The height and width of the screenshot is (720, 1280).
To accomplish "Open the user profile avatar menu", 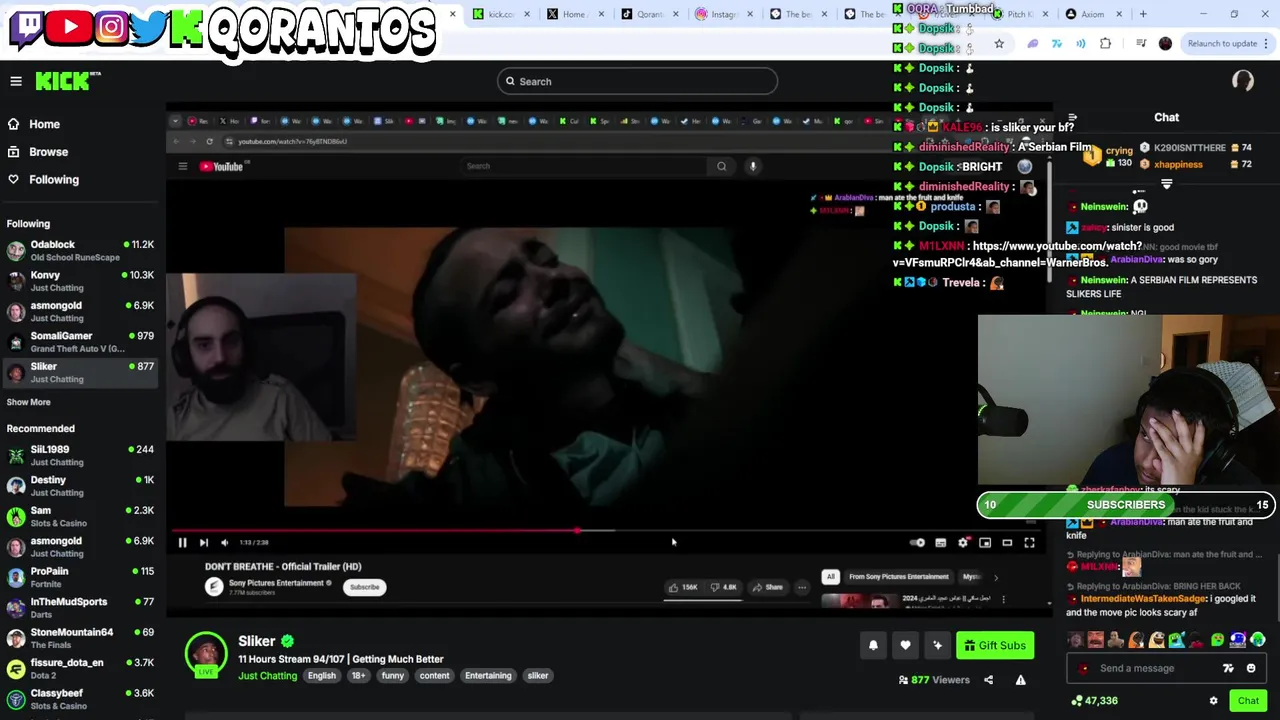I will 1243,81.
